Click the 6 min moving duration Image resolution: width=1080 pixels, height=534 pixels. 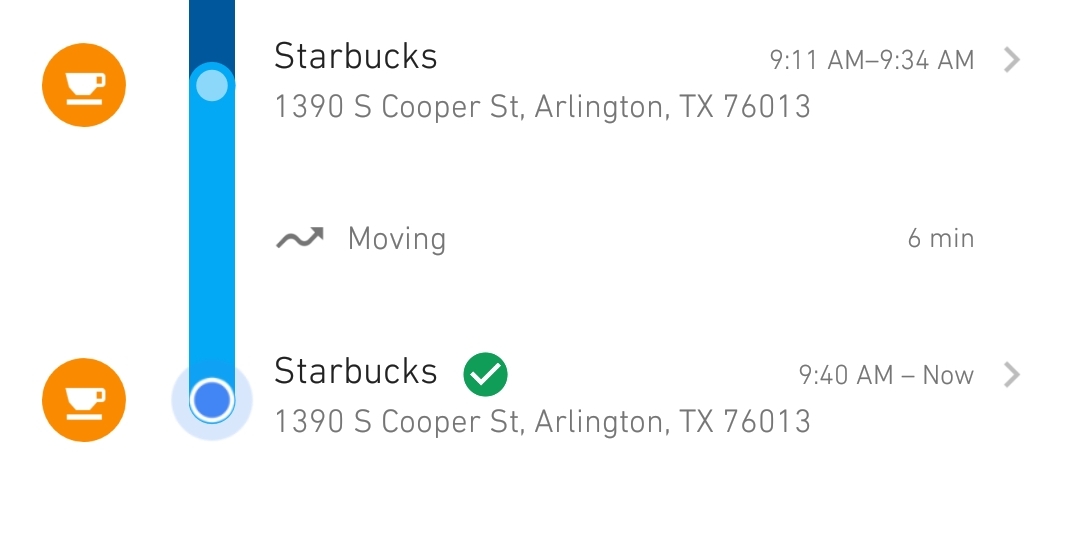pos(940,239)
